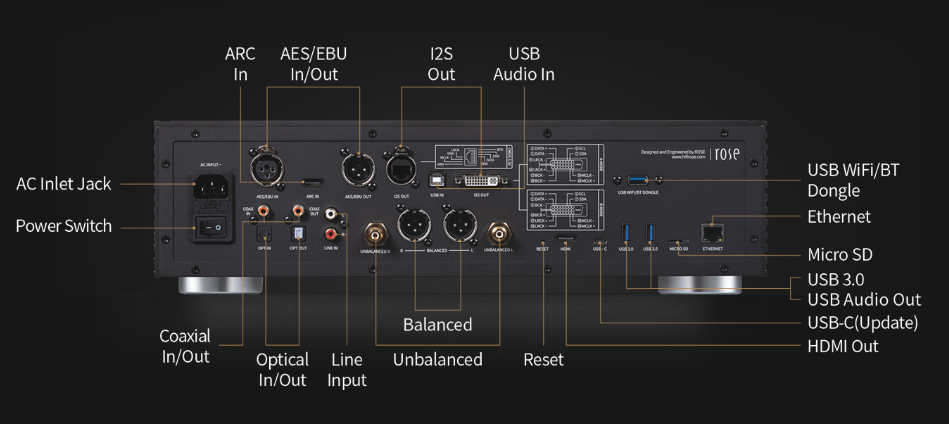Click the printed "USB WIFI/BT DONGLE" panel label
Screen dimensions: 949x424
[x=638, y=192]
